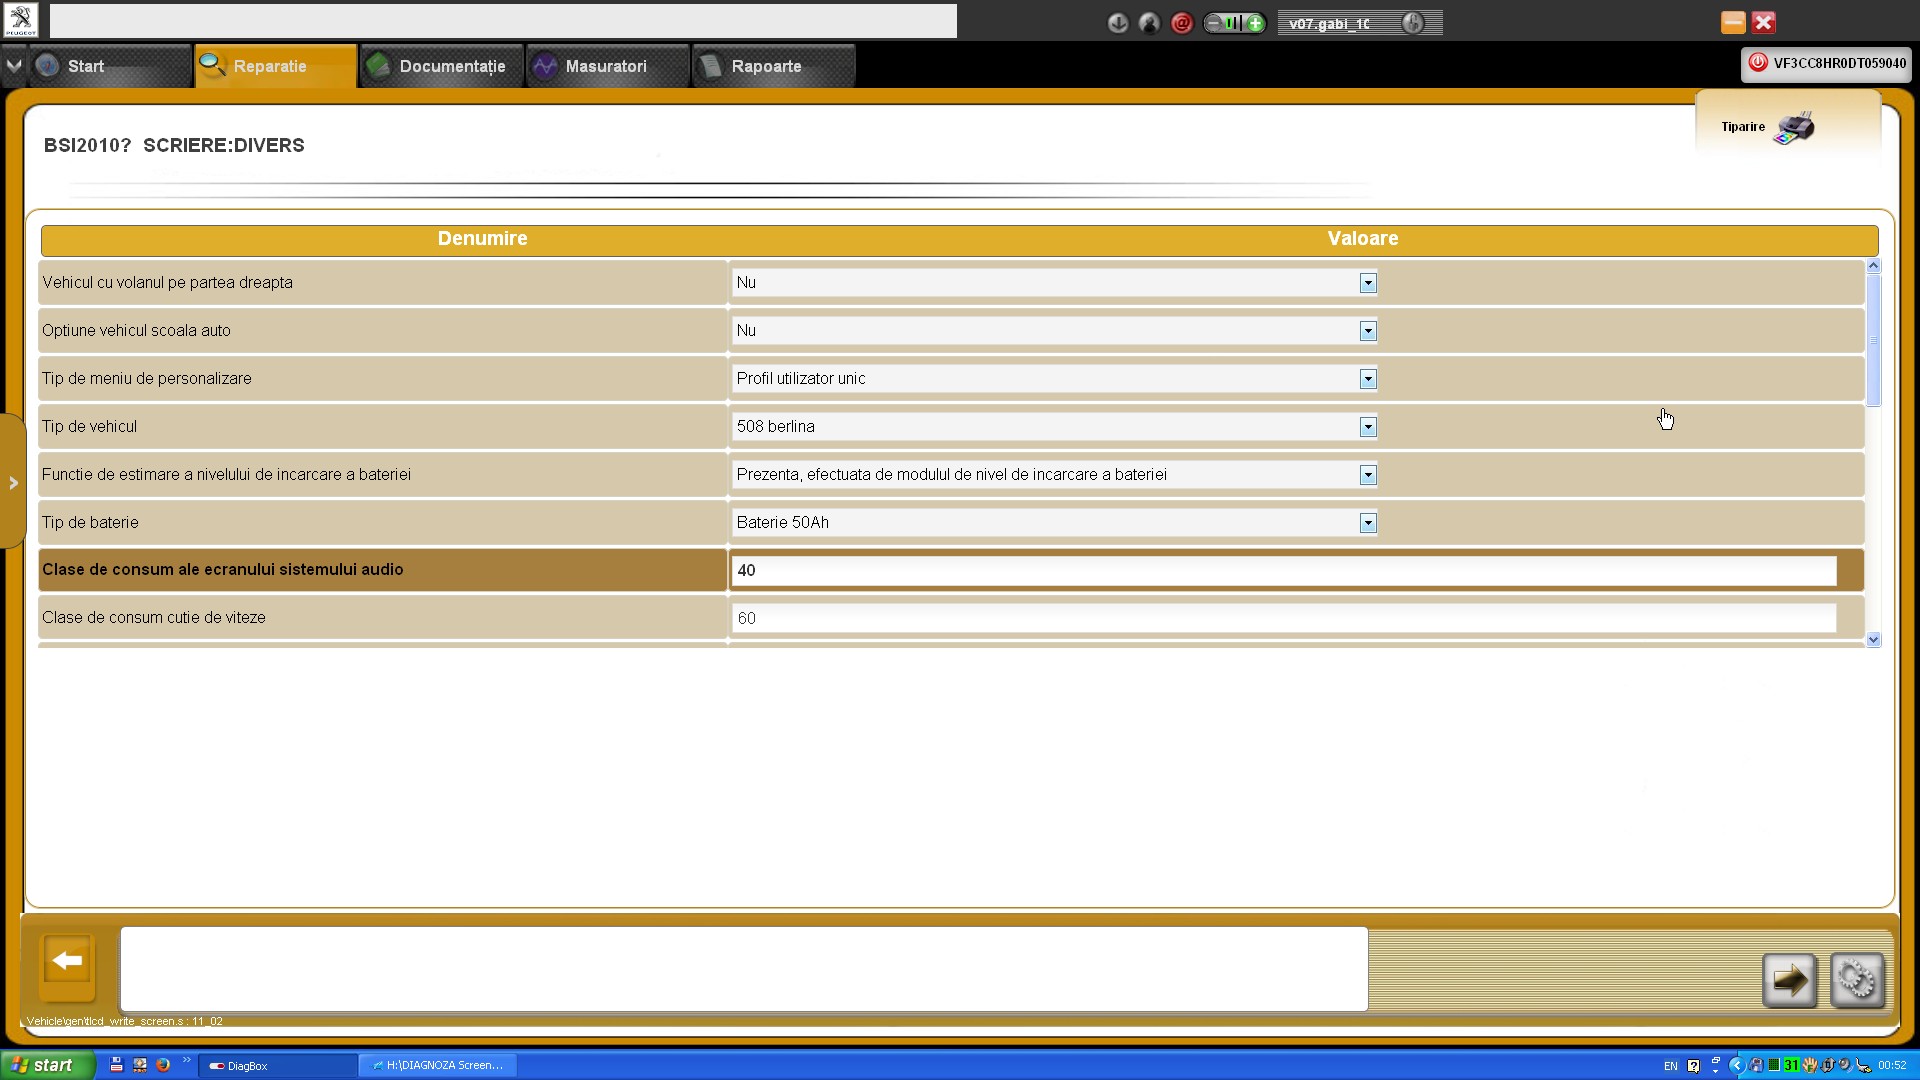The width and height of the screenshot is (1920, 1080).
Task: Click the Peugeot logo icon
Action: 20,20
